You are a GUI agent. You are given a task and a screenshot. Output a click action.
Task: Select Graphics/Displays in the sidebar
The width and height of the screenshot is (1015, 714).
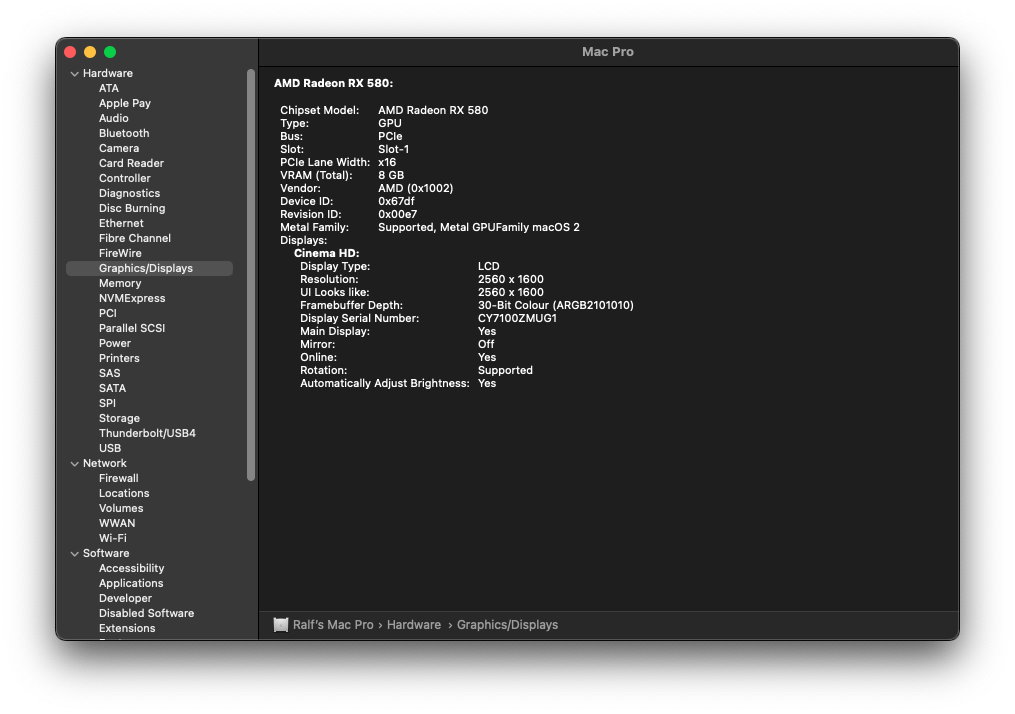(150, 268)
